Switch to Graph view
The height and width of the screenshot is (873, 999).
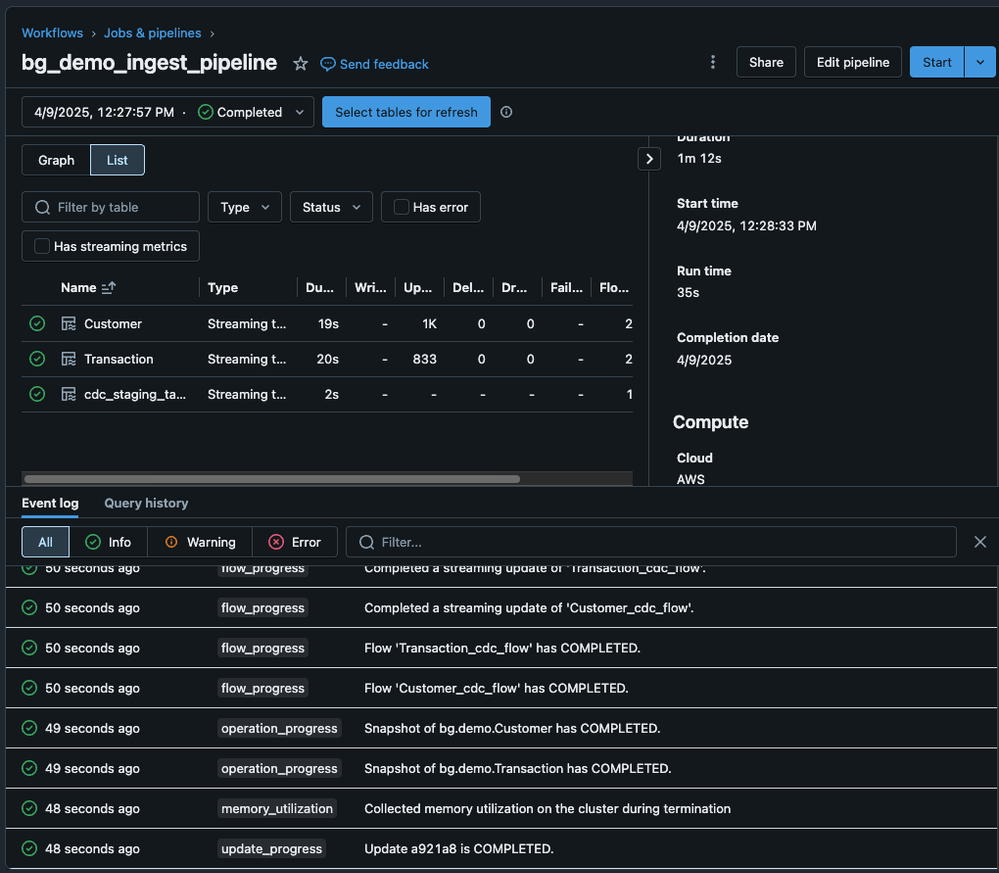pos(56,160)
